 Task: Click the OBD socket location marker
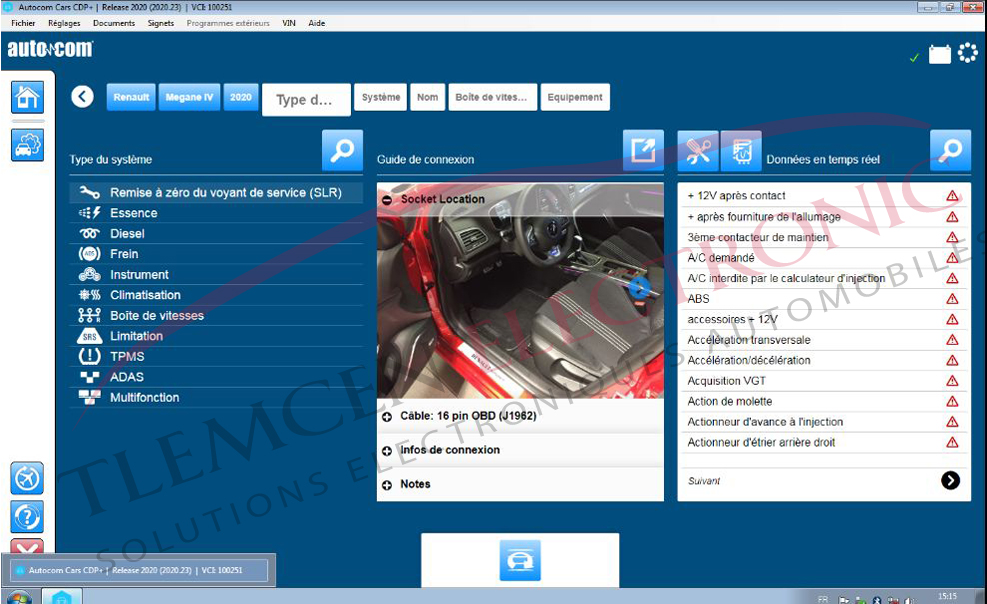point(640,288)
